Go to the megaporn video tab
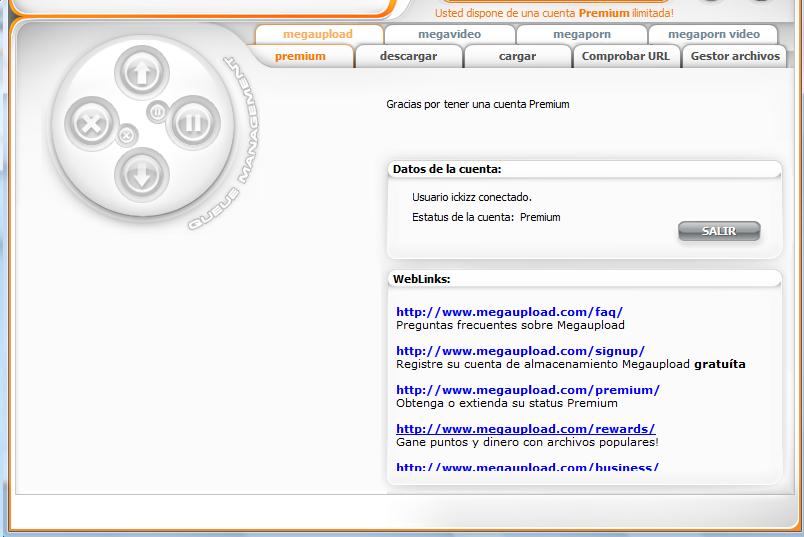This screenshot has height=537, width=804. (713, 34)
